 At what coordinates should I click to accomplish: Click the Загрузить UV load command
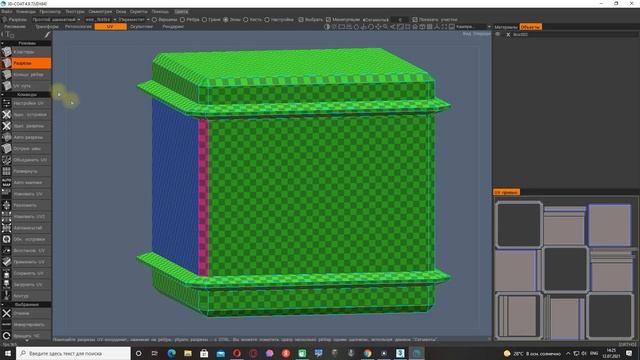pos(26,284)
